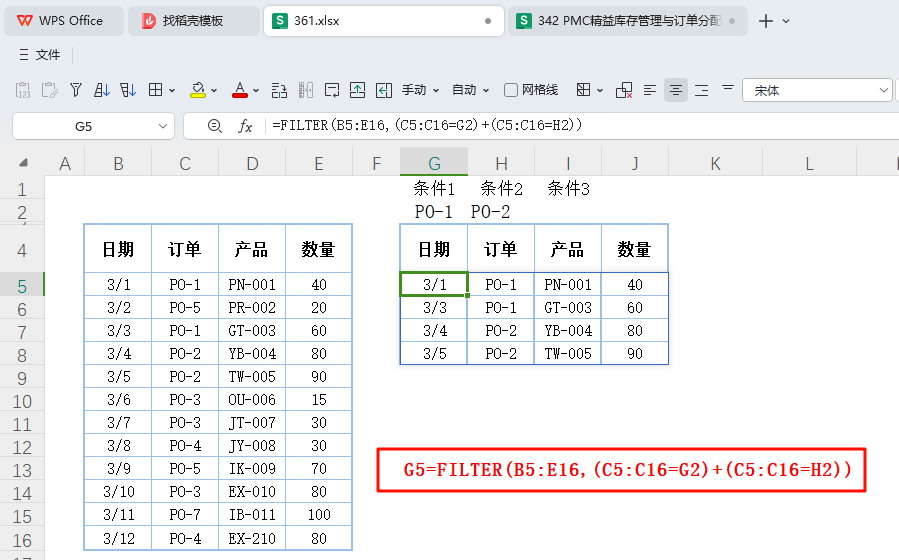Select row 10 header
The image size is (899, 560).
(x=22, y=401)
